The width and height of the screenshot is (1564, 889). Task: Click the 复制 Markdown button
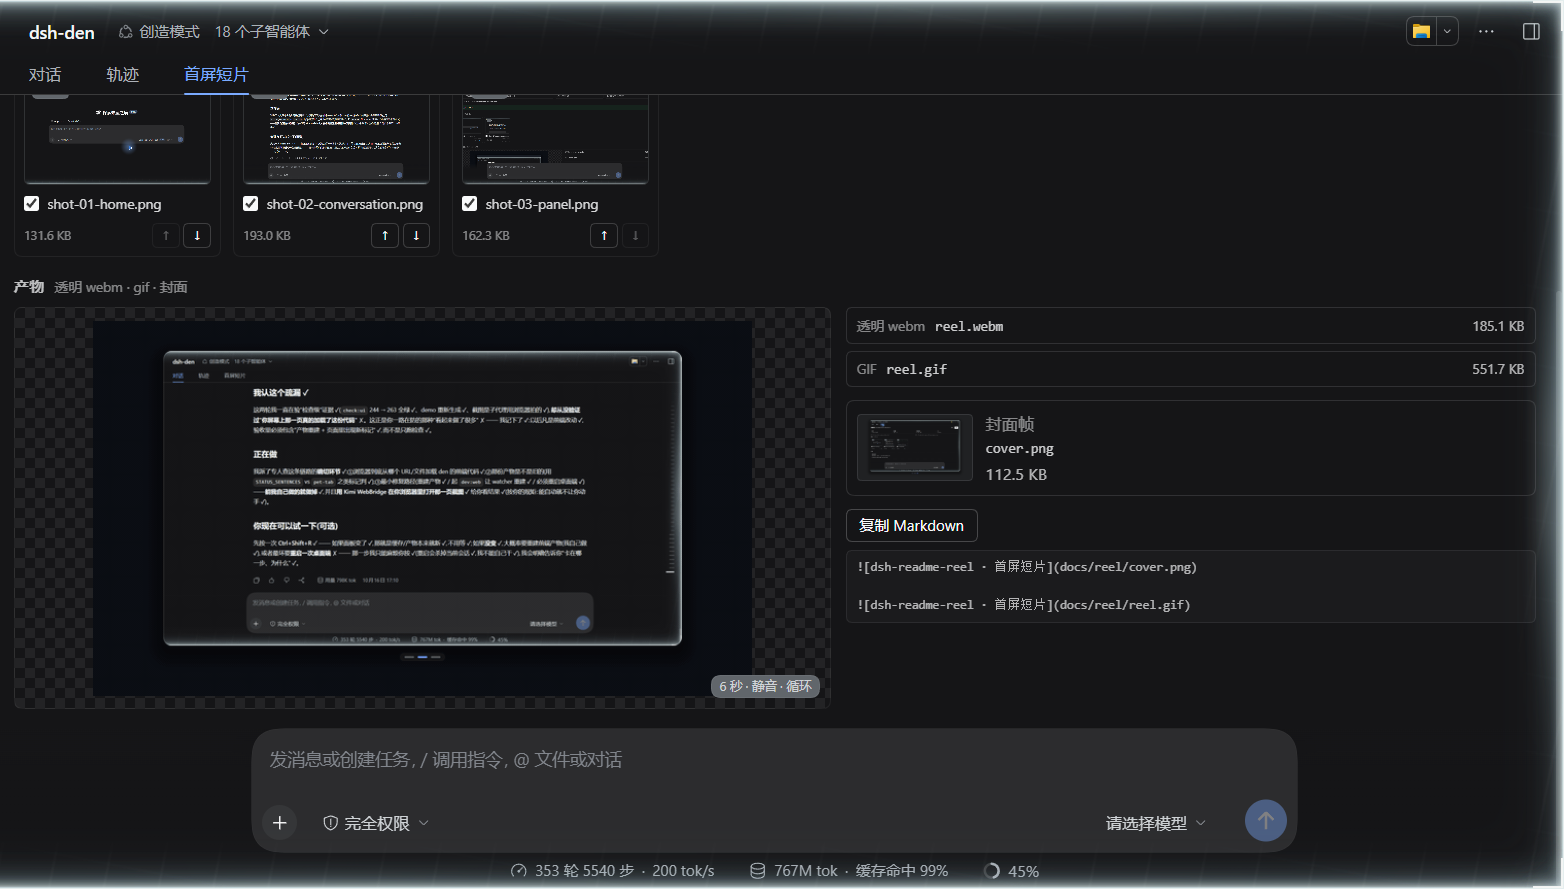(912, 526)
